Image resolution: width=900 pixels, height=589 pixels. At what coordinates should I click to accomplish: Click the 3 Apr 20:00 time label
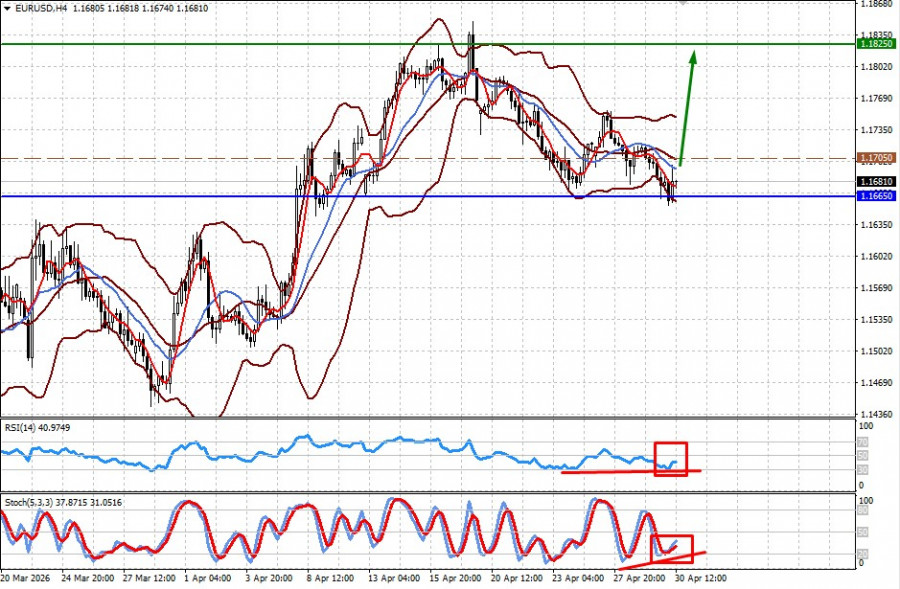click(269, 578)
